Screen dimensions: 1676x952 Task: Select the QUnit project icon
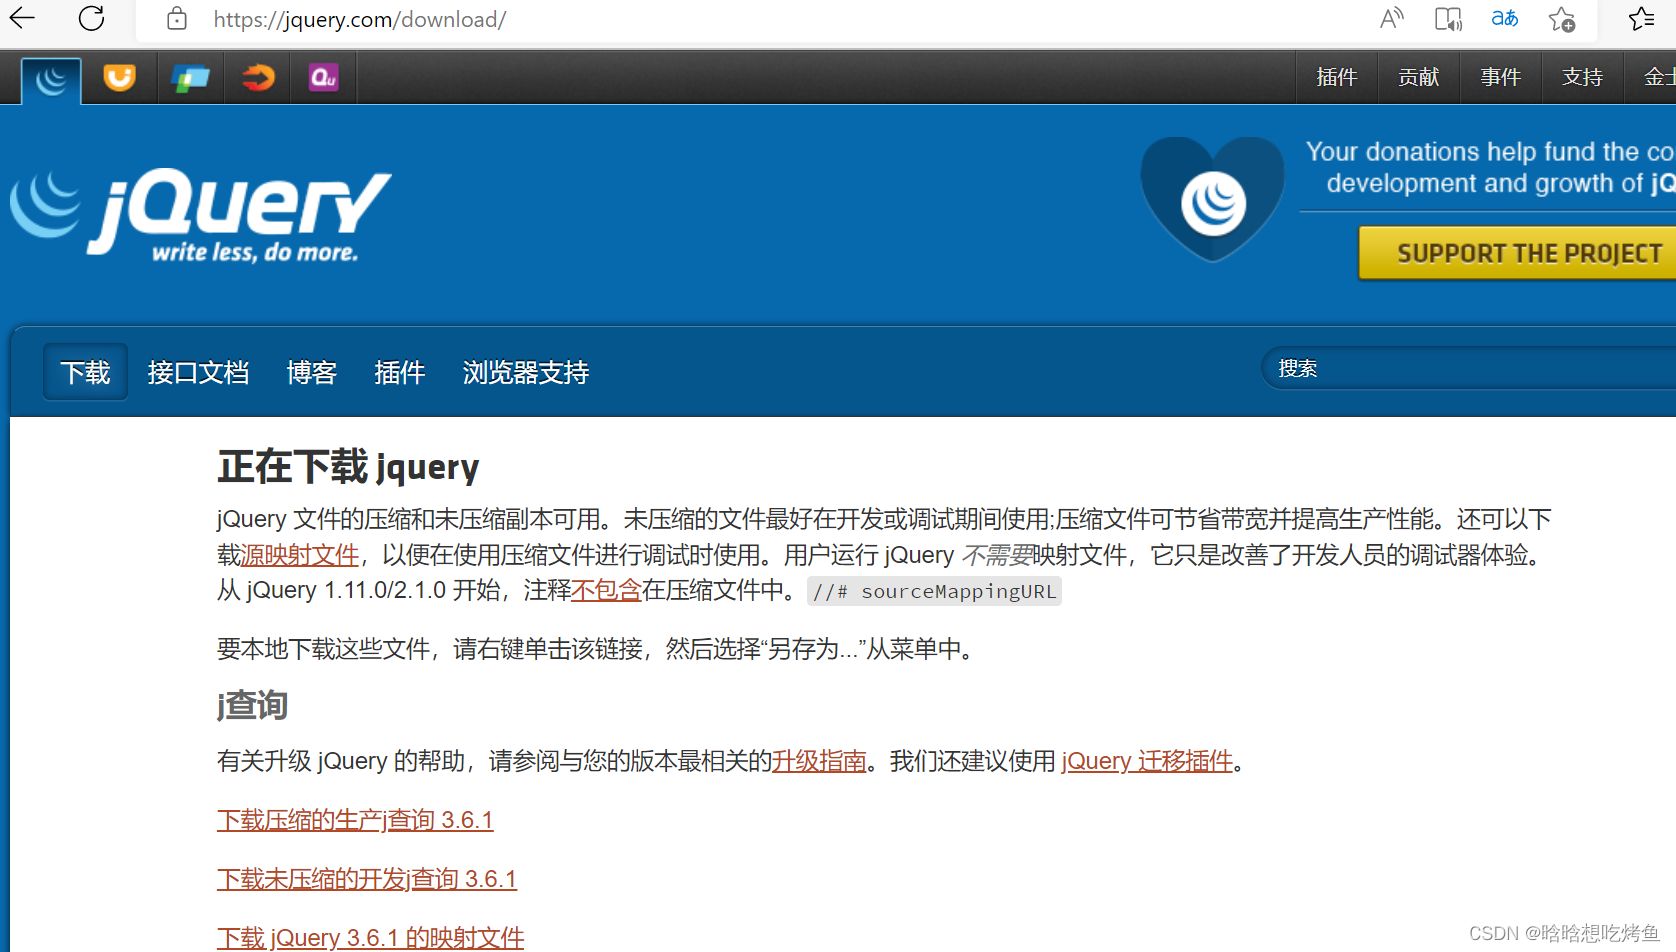coord(322,77)
